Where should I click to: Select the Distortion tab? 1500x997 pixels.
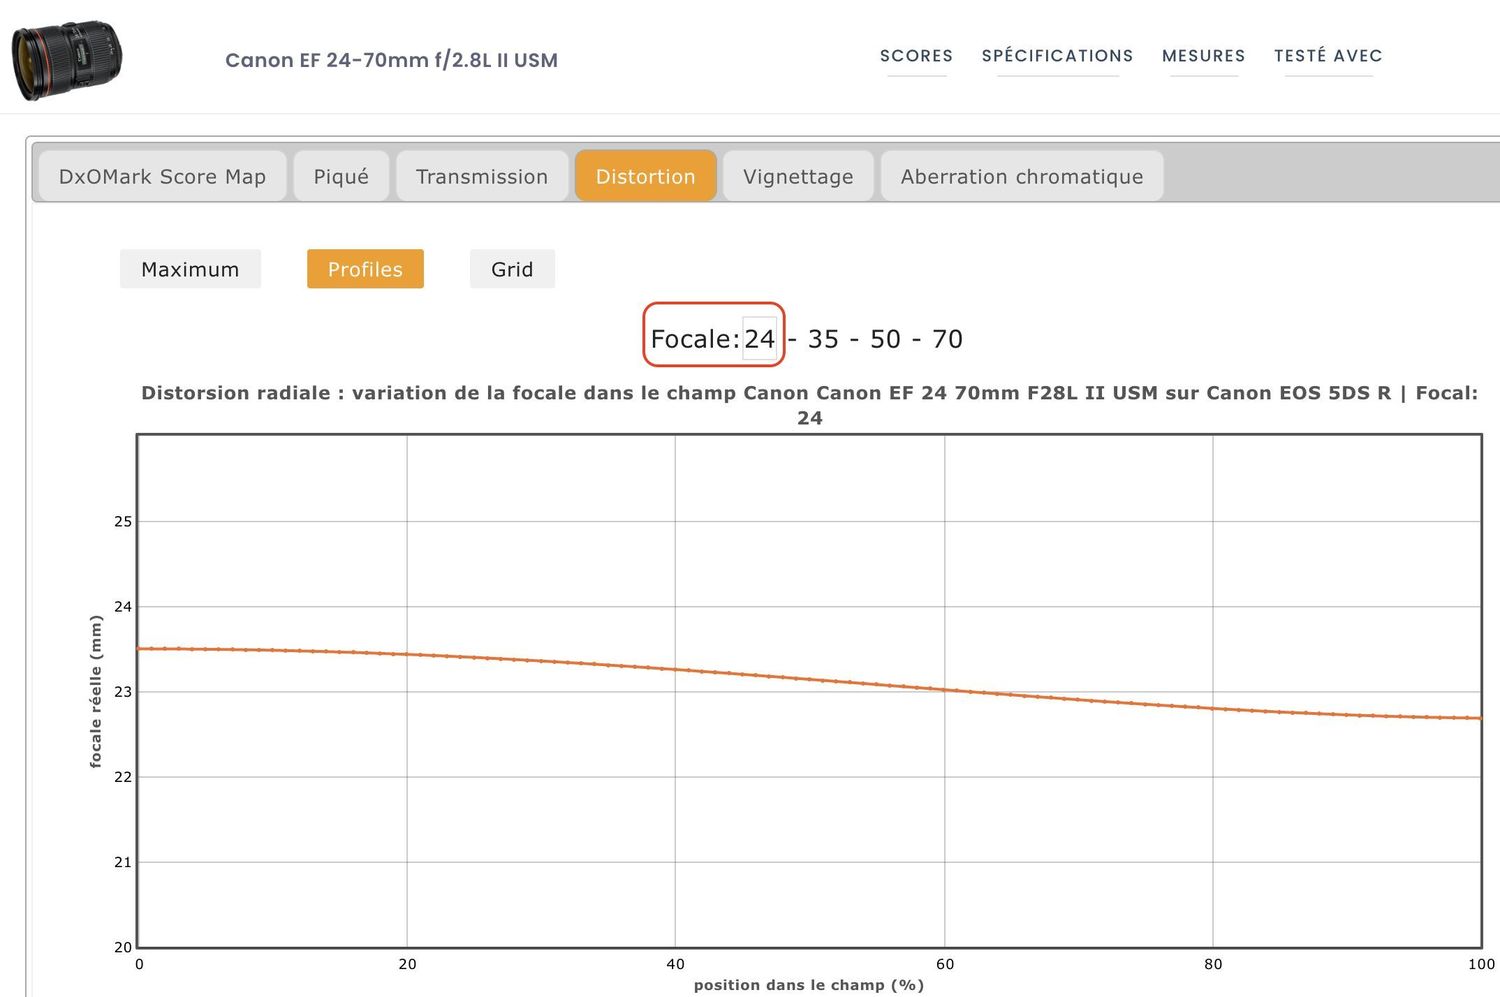[x=645, y=176]
